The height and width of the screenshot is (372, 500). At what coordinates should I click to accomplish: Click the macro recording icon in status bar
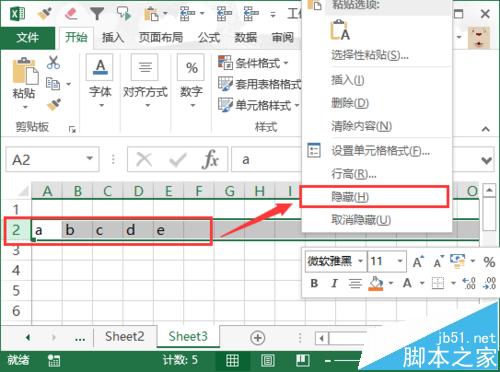pyautogui.click(x=54, y=360)
